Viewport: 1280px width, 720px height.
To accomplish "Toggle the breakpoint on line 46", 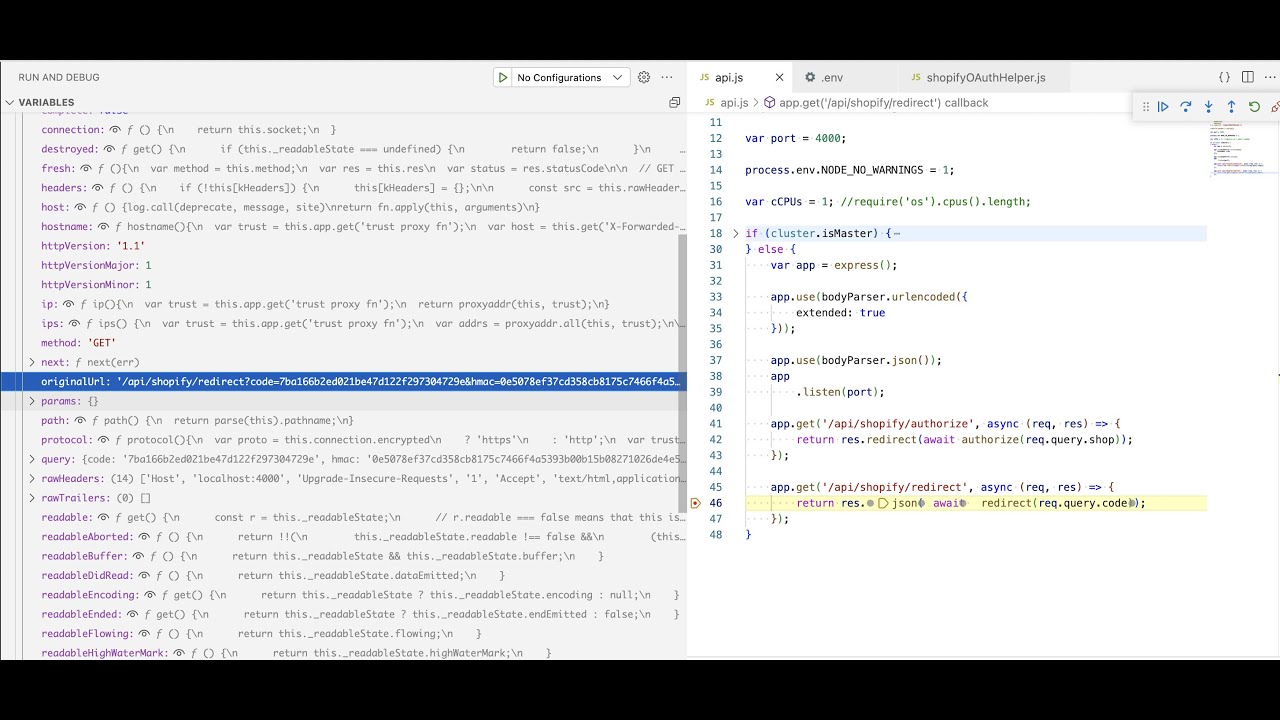I will 695,503.
